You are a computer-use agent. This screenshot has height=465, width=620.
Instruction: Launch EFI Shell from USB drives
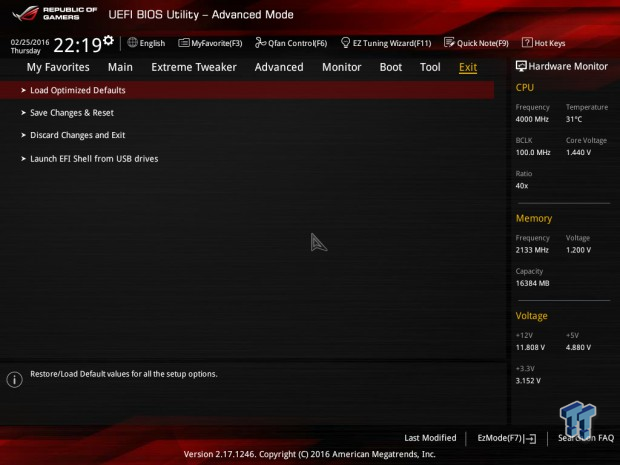click(x=94, y=159)
